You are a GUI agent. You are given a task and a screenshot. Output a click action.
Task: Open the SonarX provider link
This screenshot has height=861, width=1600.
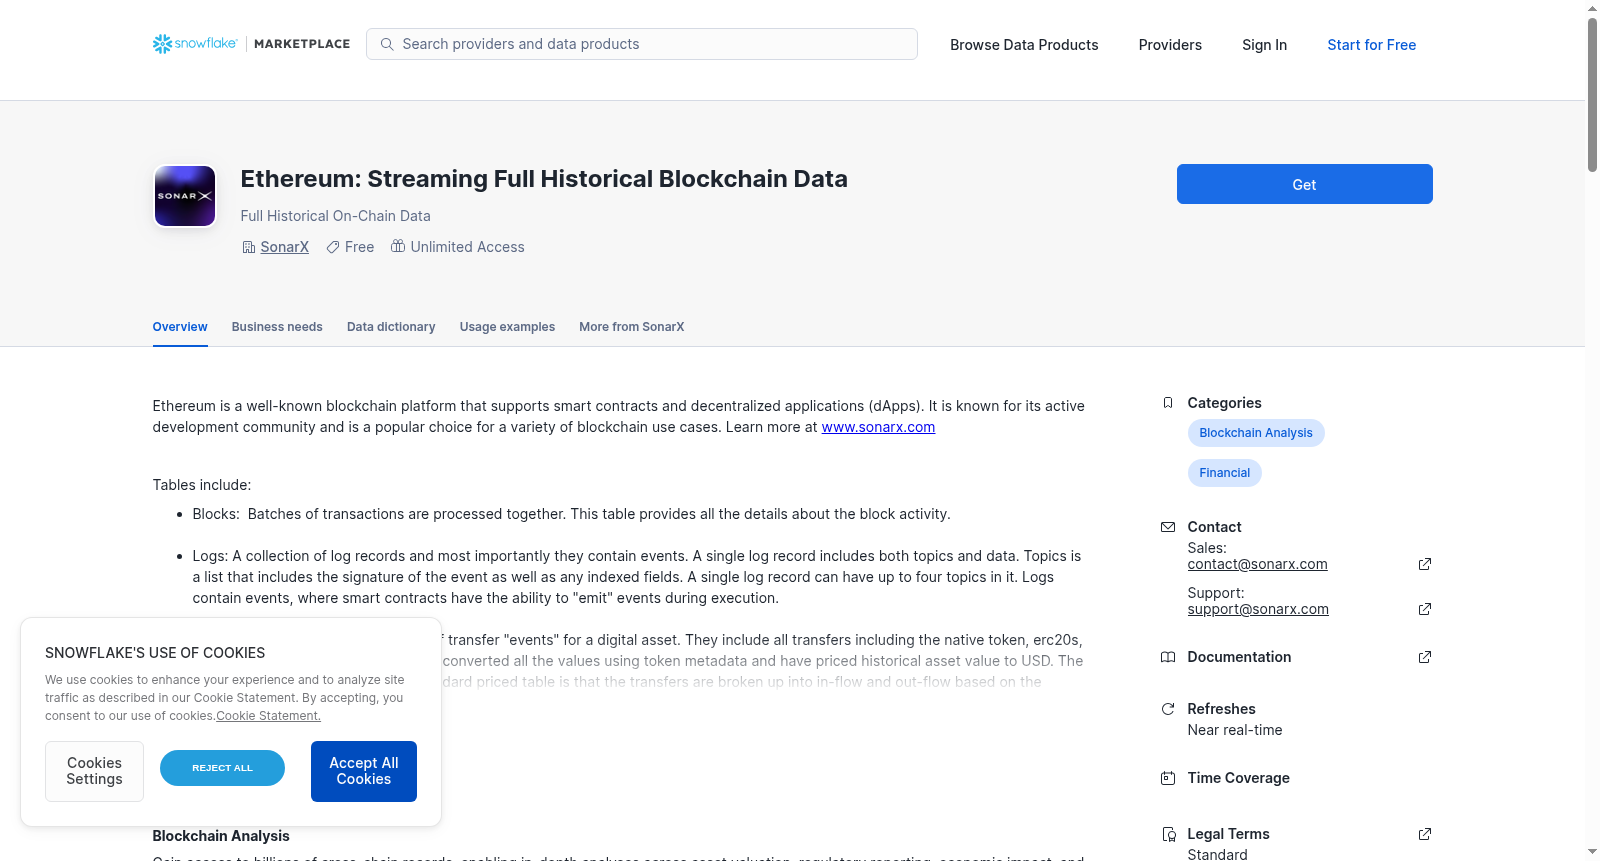coord(284,247)
